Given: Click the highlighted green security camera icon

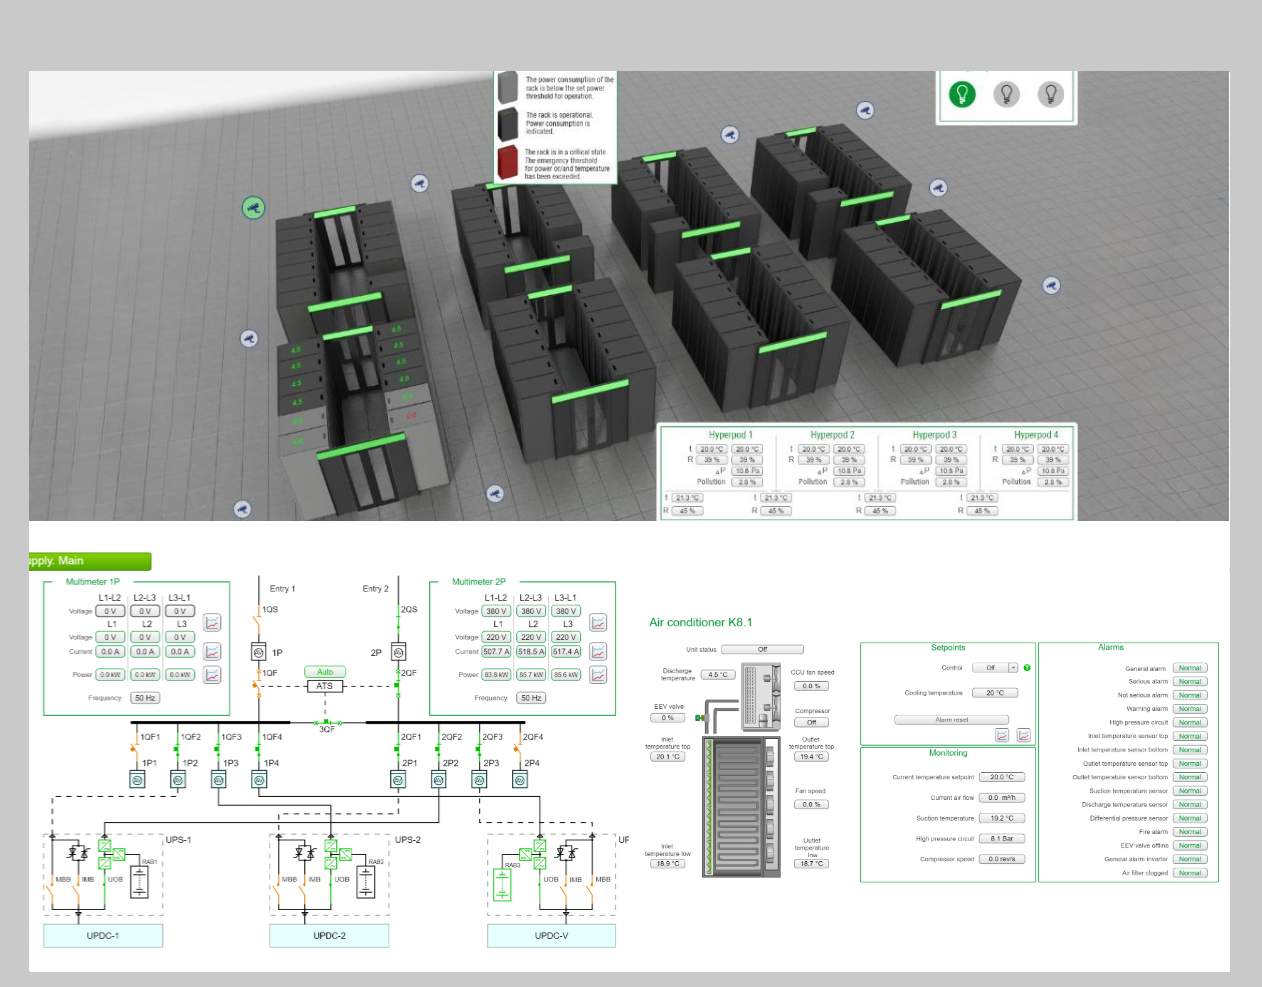Looking at the screenshot, I should [x=253, y=208].
